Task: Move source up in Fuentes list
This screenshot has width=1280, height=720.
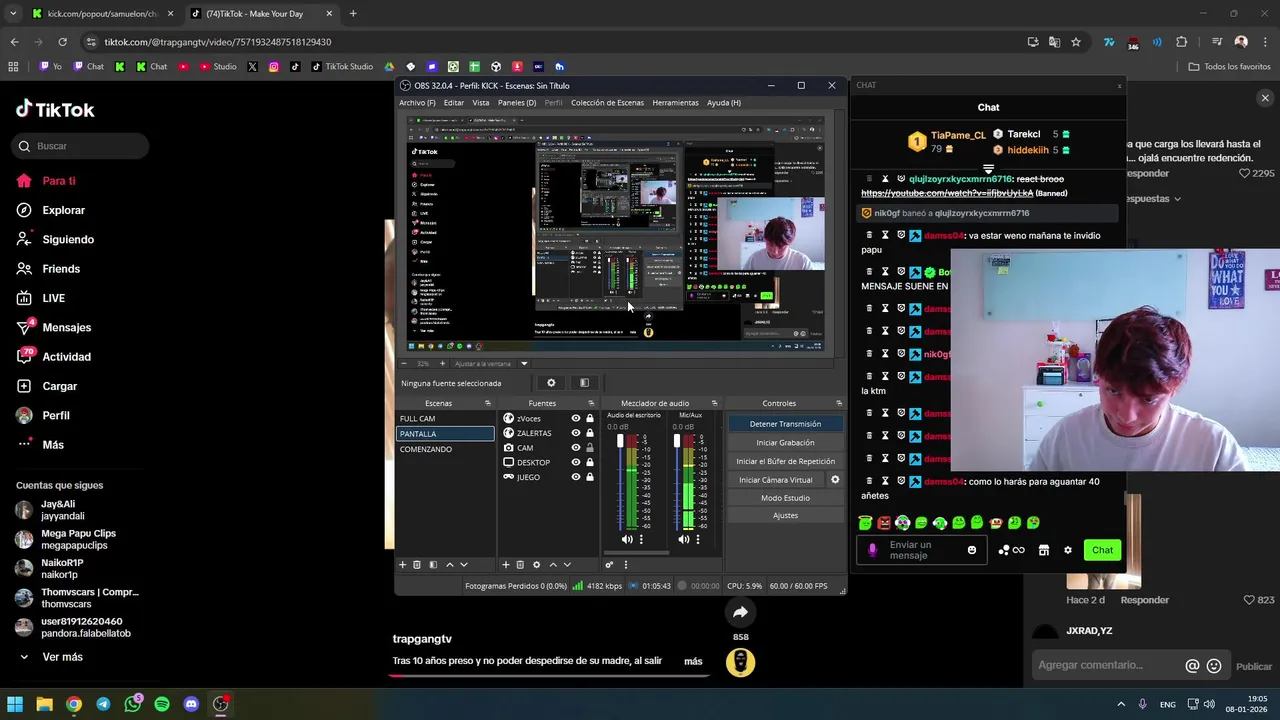Action: (553, 565)
